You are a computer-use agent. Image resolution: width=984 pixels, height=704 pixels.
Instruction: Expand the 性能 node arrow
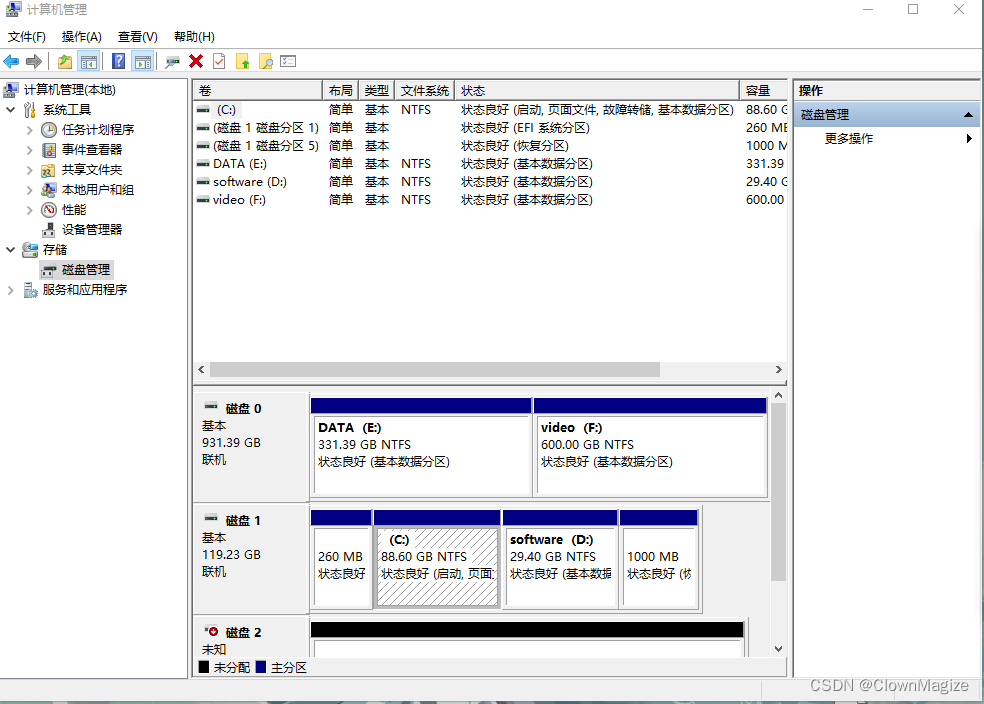[29, 210]
